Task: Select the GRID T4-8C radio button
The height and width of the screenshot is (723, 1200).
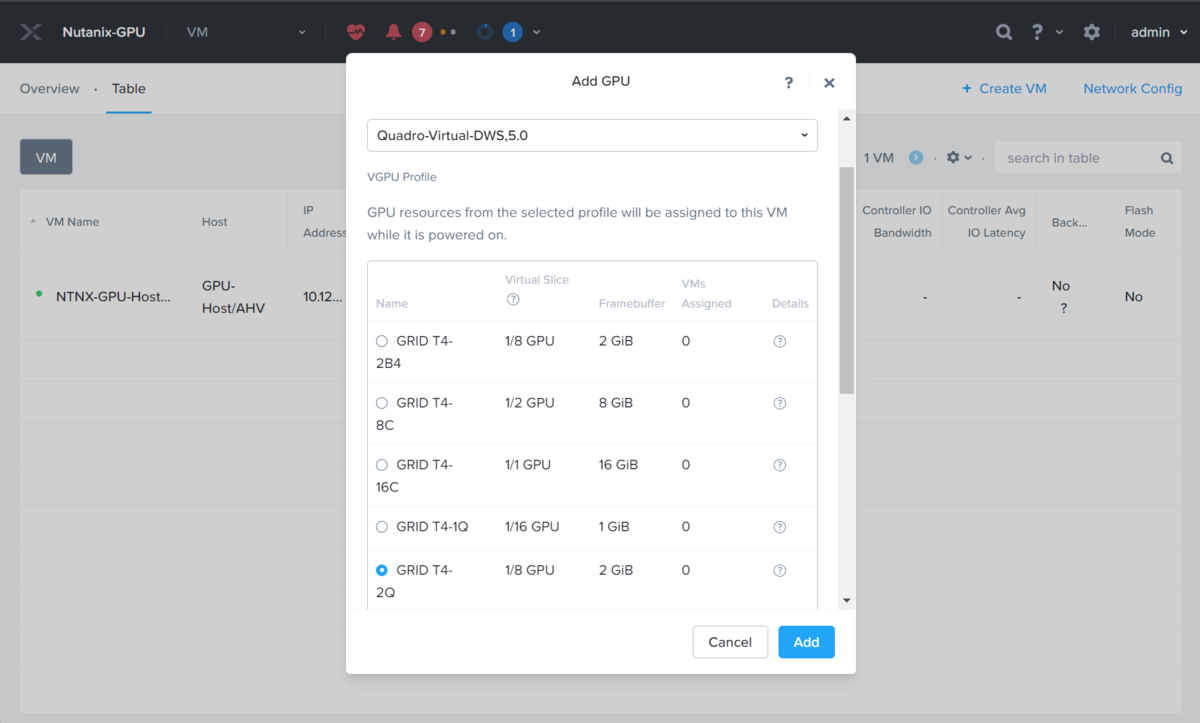Action: click(x=382, y=403)
